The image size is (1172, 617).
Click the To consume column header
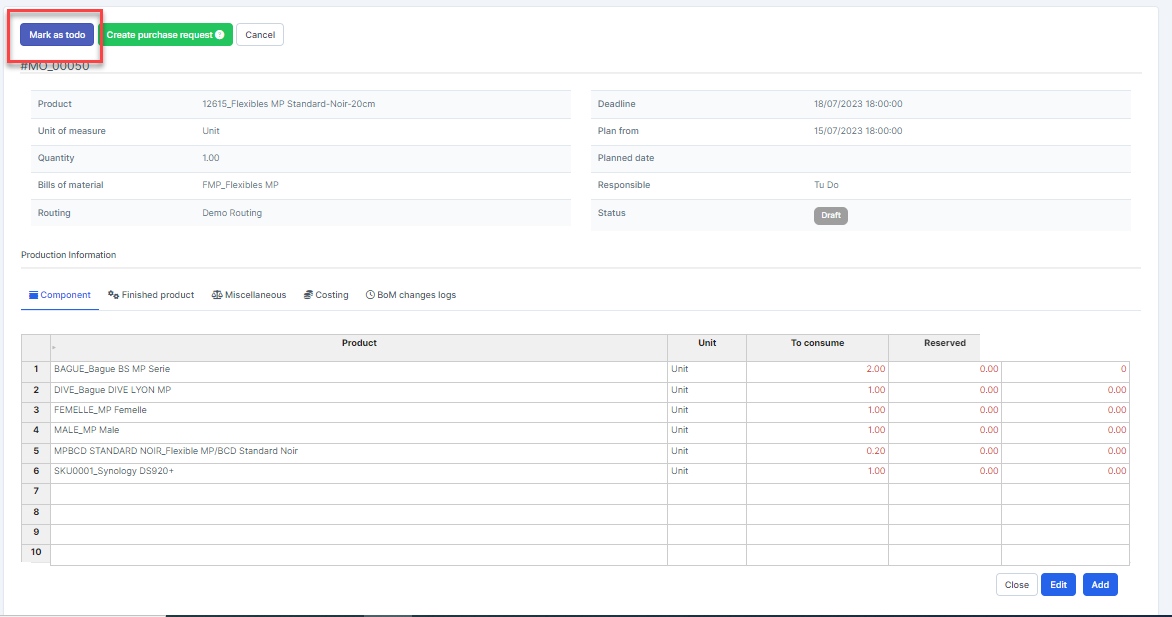pyautogui.click(x=817, y=343)
